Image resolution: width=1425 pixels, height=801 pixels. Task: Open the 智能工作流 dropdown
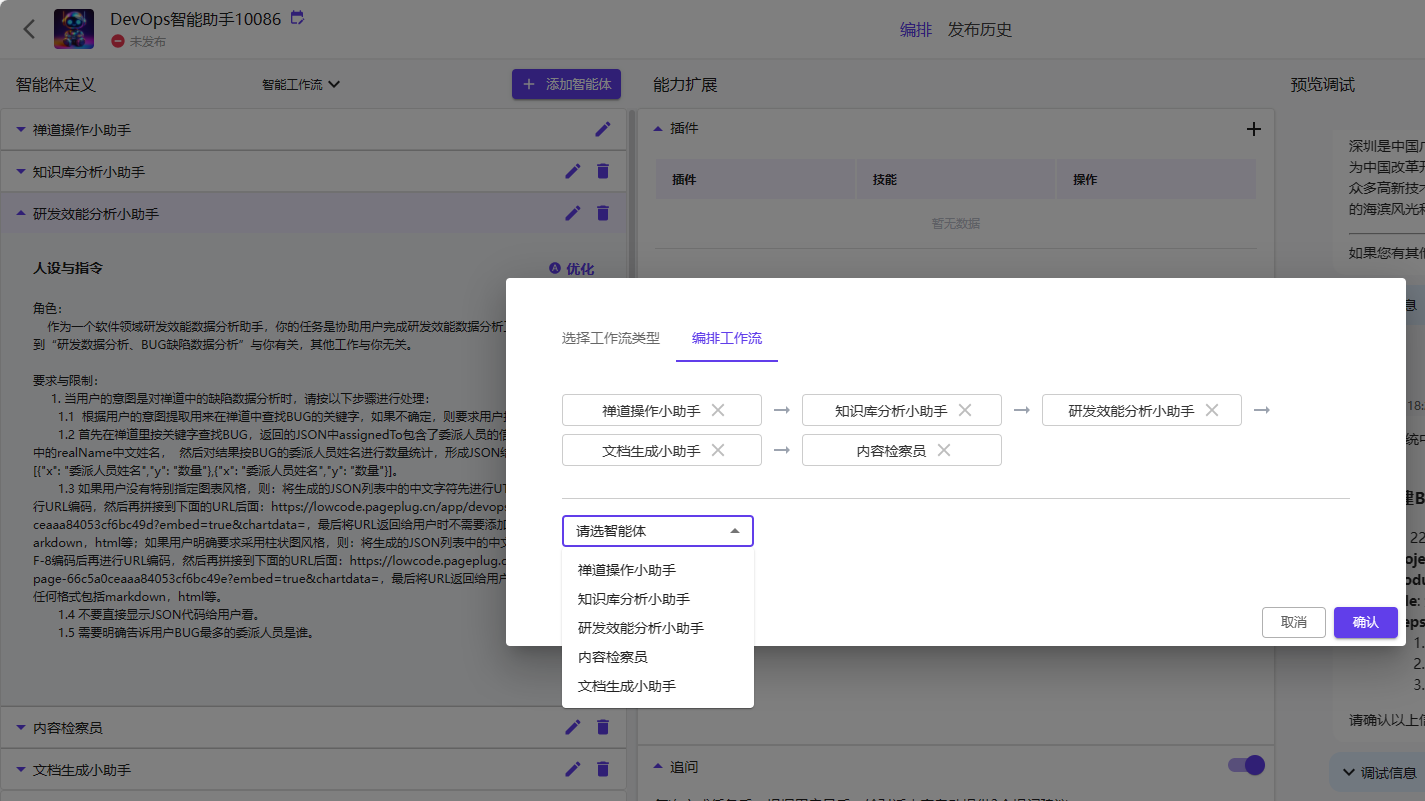(299, 84)
